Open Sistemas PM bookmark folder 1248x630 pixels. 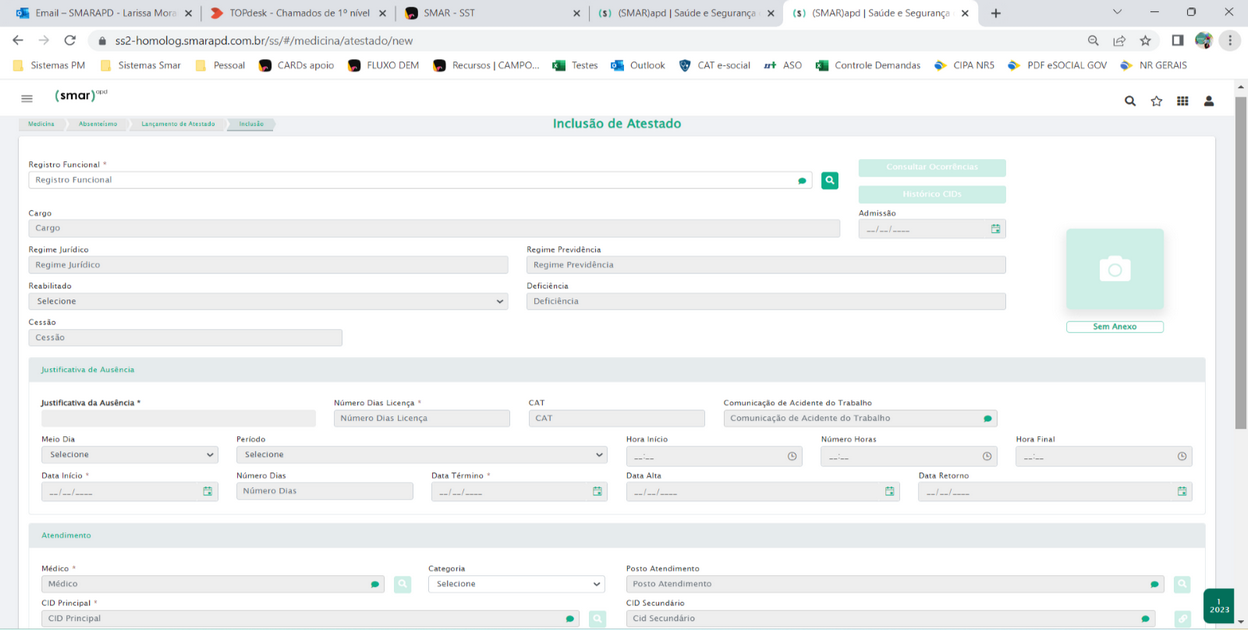(x=49, y=65)
